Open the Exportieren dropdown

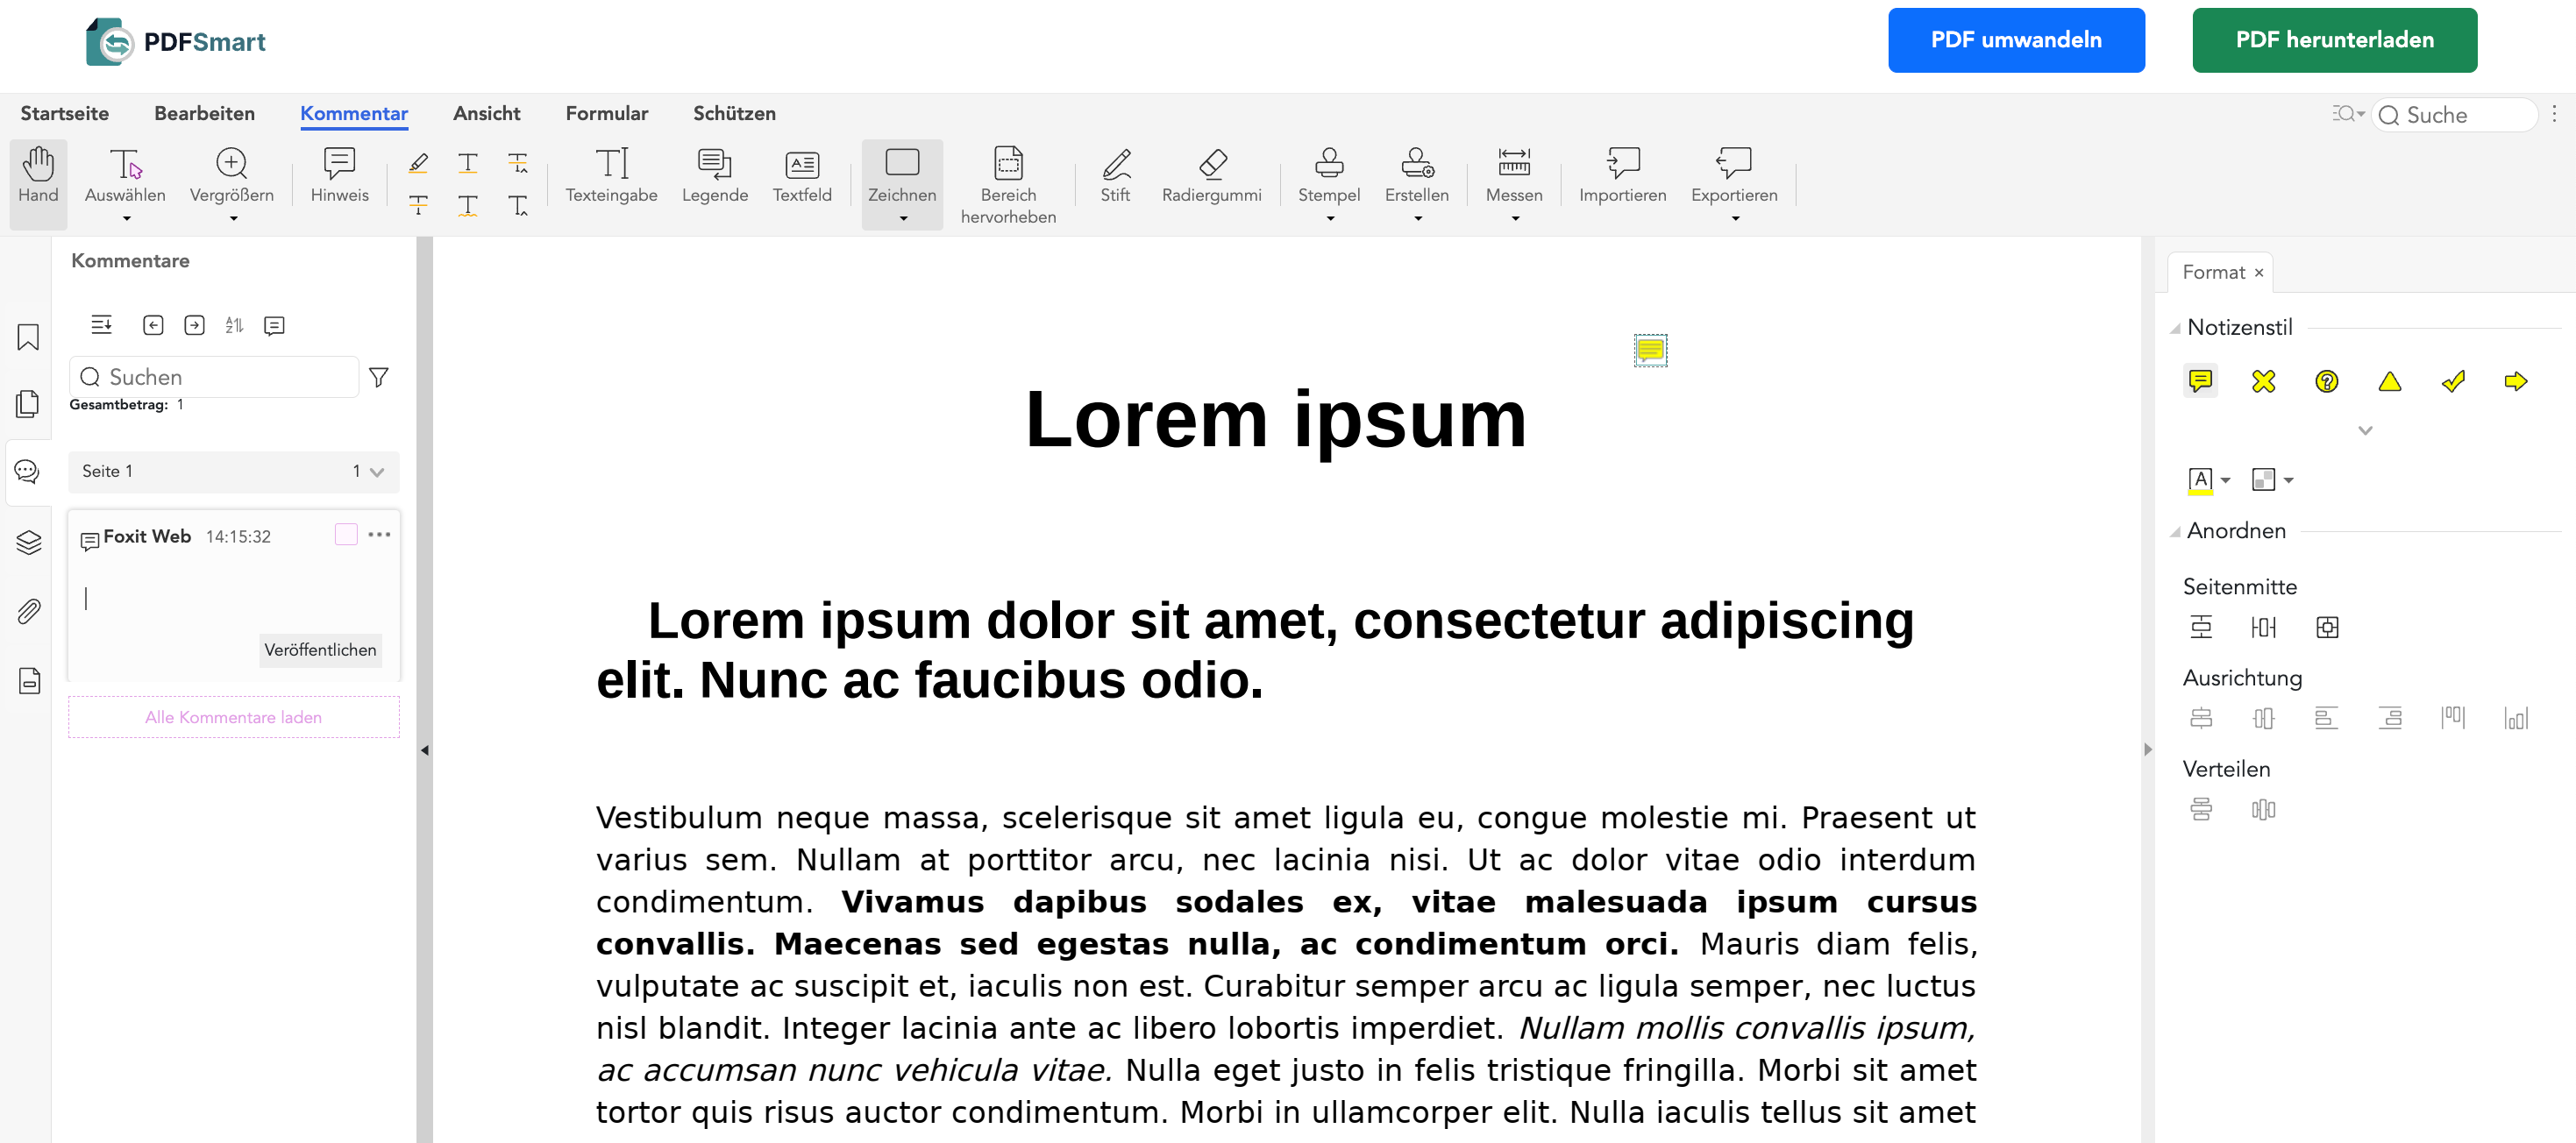(1735, 218)
